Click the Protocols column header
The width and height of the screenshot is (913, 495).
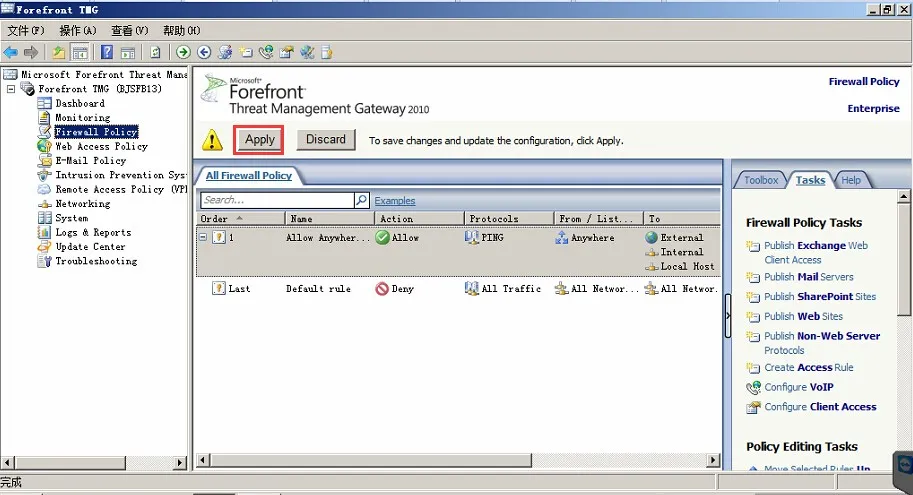click(x=509, y=218)
